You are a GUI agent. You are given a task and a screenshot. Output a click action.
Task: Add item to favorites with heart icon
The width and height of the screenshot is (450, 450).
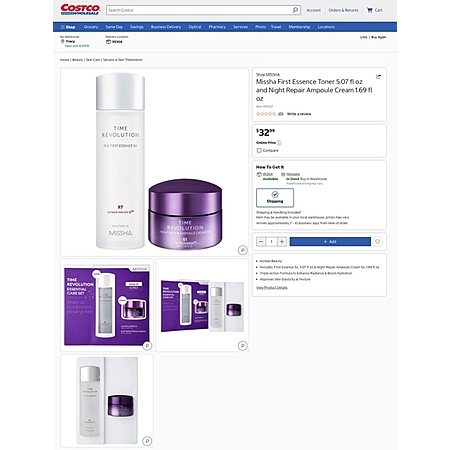(377, 241)
